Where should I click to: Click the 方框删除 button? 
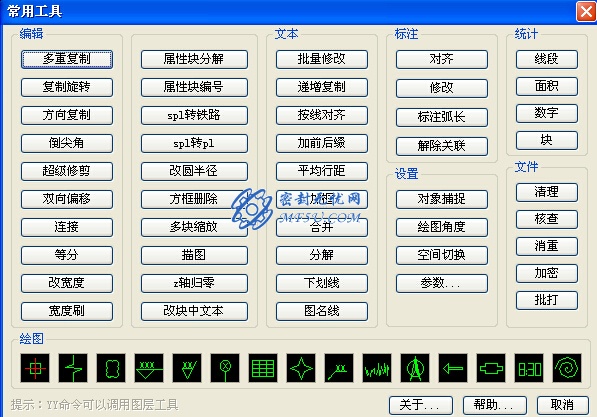pos(194,199)
